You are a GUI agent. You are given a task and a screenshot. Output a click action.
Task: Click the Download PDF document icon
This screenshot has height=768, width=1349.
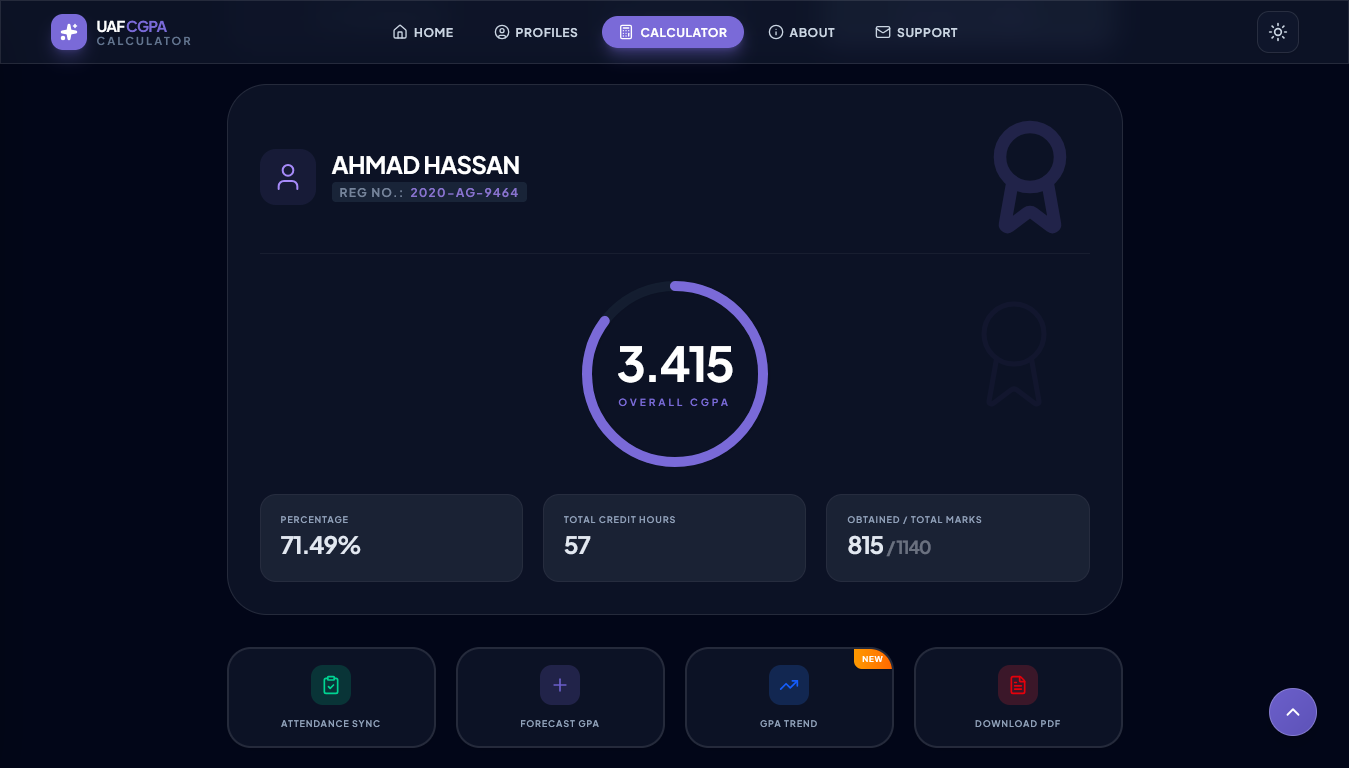tap(1018, 685)
